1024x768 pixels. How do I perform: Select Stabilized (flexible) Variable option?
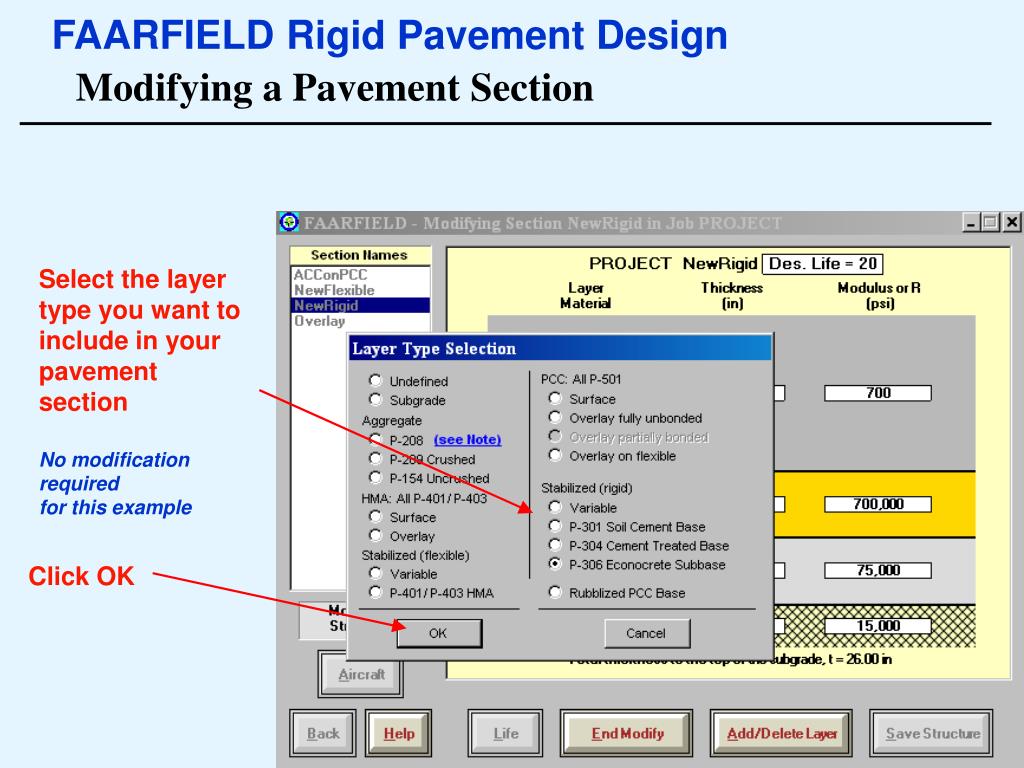pos(375,573)
